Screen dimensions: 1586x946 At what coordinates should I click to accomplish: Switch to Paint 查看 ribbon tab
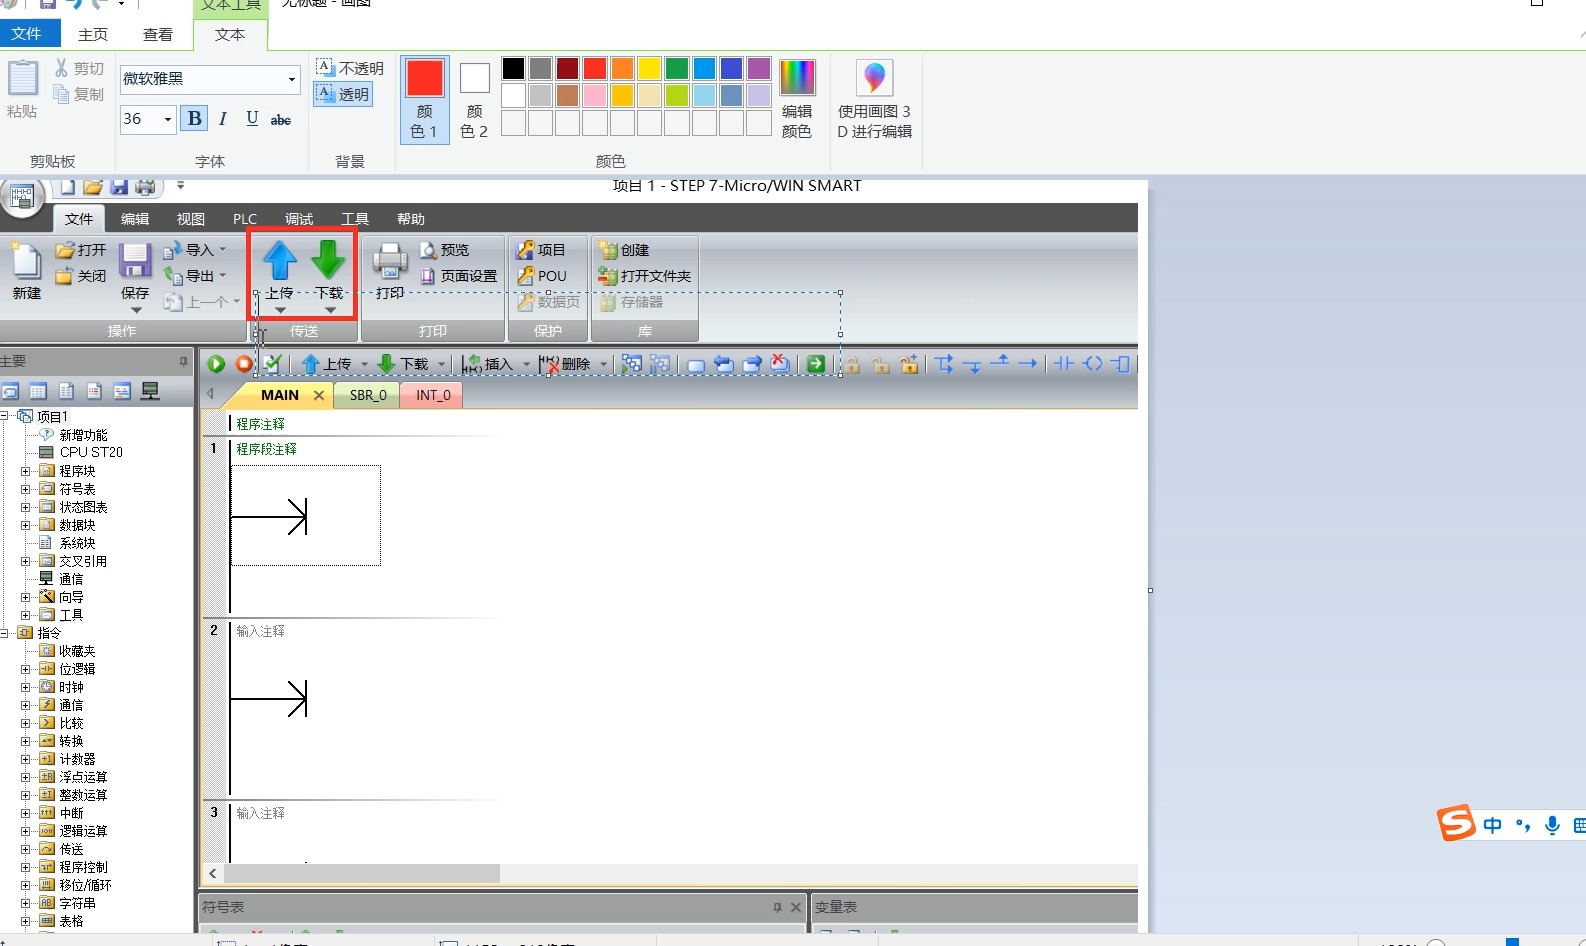(x=158, y=34)
